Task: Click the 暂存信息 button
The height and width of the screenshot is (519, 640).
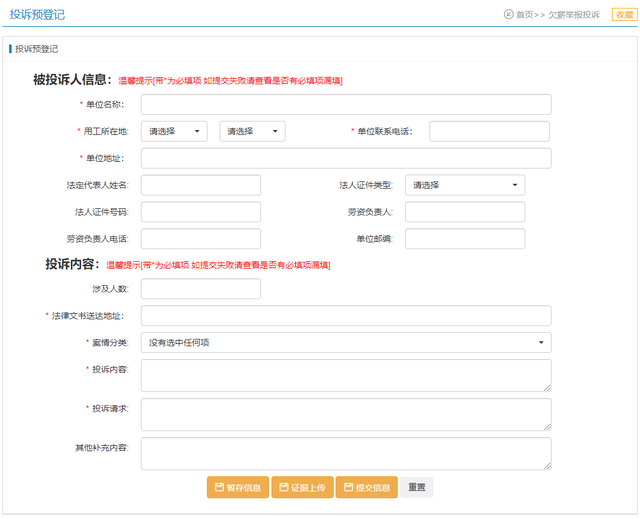Action: (x=238, y=487)
